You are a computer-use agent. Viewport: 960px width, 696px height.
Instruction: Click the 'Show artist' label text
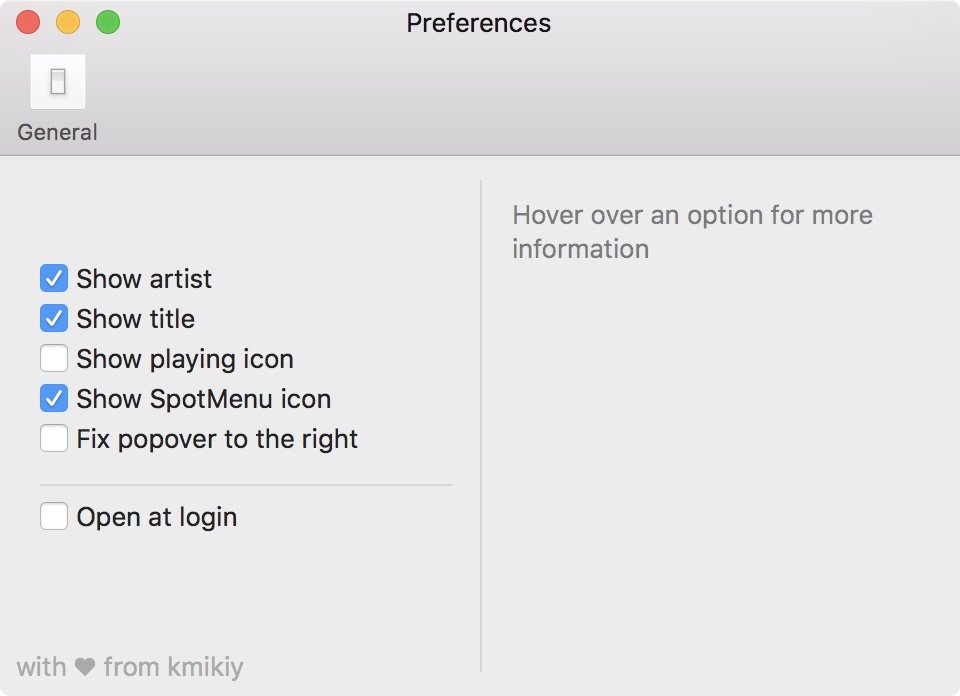tap(144, 279)
